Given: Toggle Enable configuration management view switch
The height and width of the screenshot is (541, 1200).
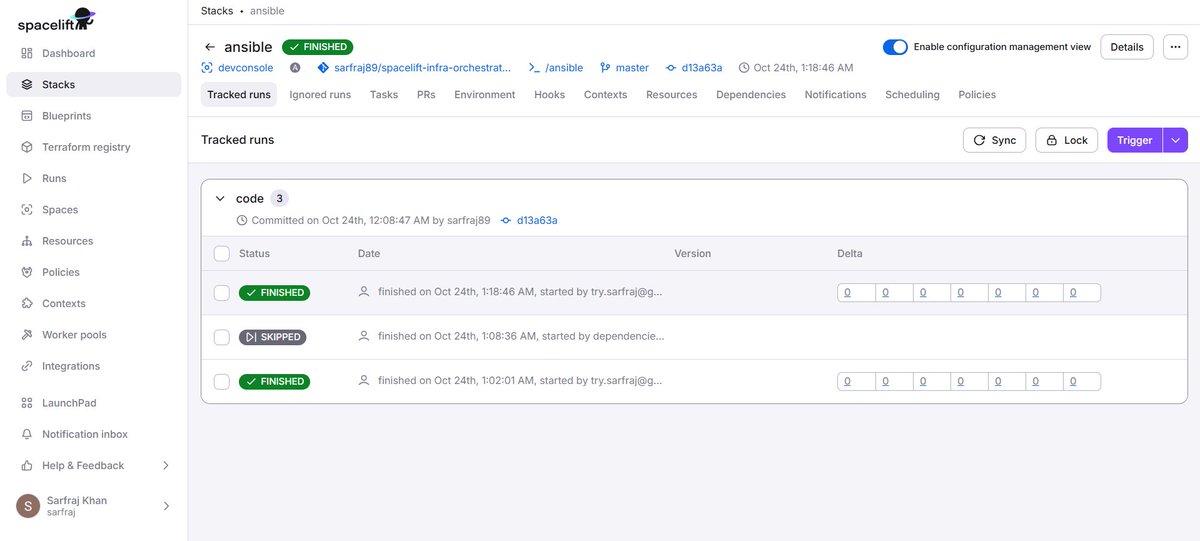Looking at the screenshot, I should pyautogui.click(x=895, y=47).
